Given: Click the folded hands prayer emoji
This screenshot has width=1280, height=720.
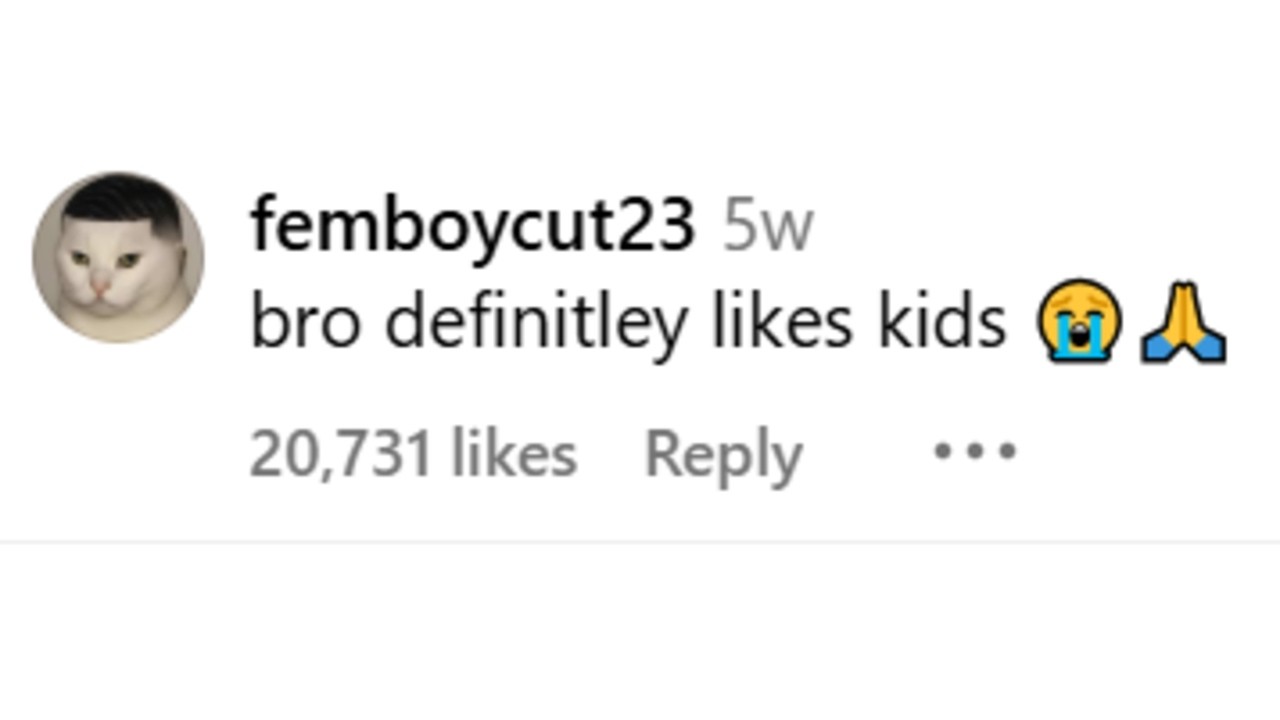Looking at the screenshot, I should (x=1184, y=322).
